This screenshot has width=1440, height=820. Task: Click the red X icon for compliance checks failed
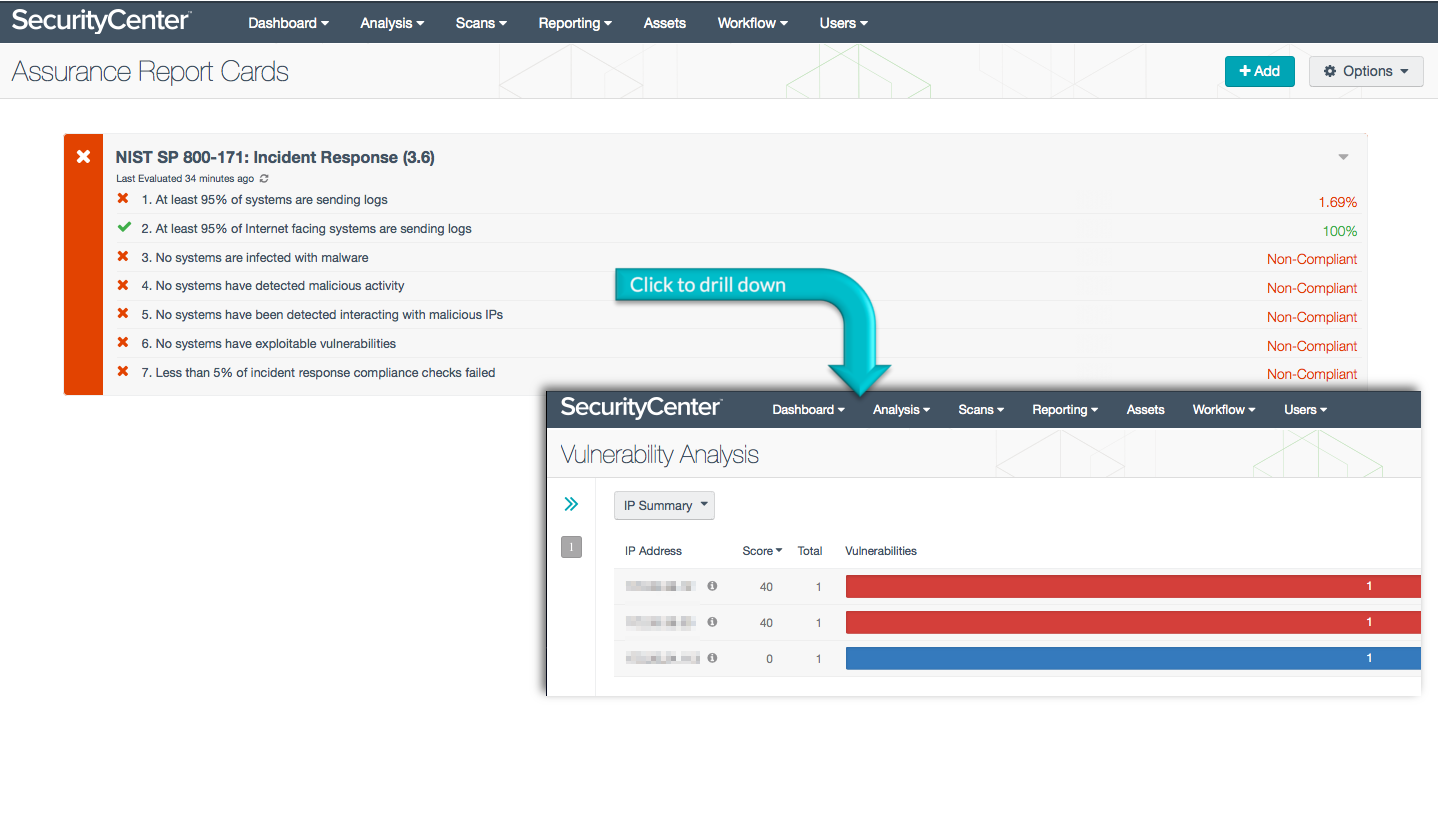pos(123,372)
